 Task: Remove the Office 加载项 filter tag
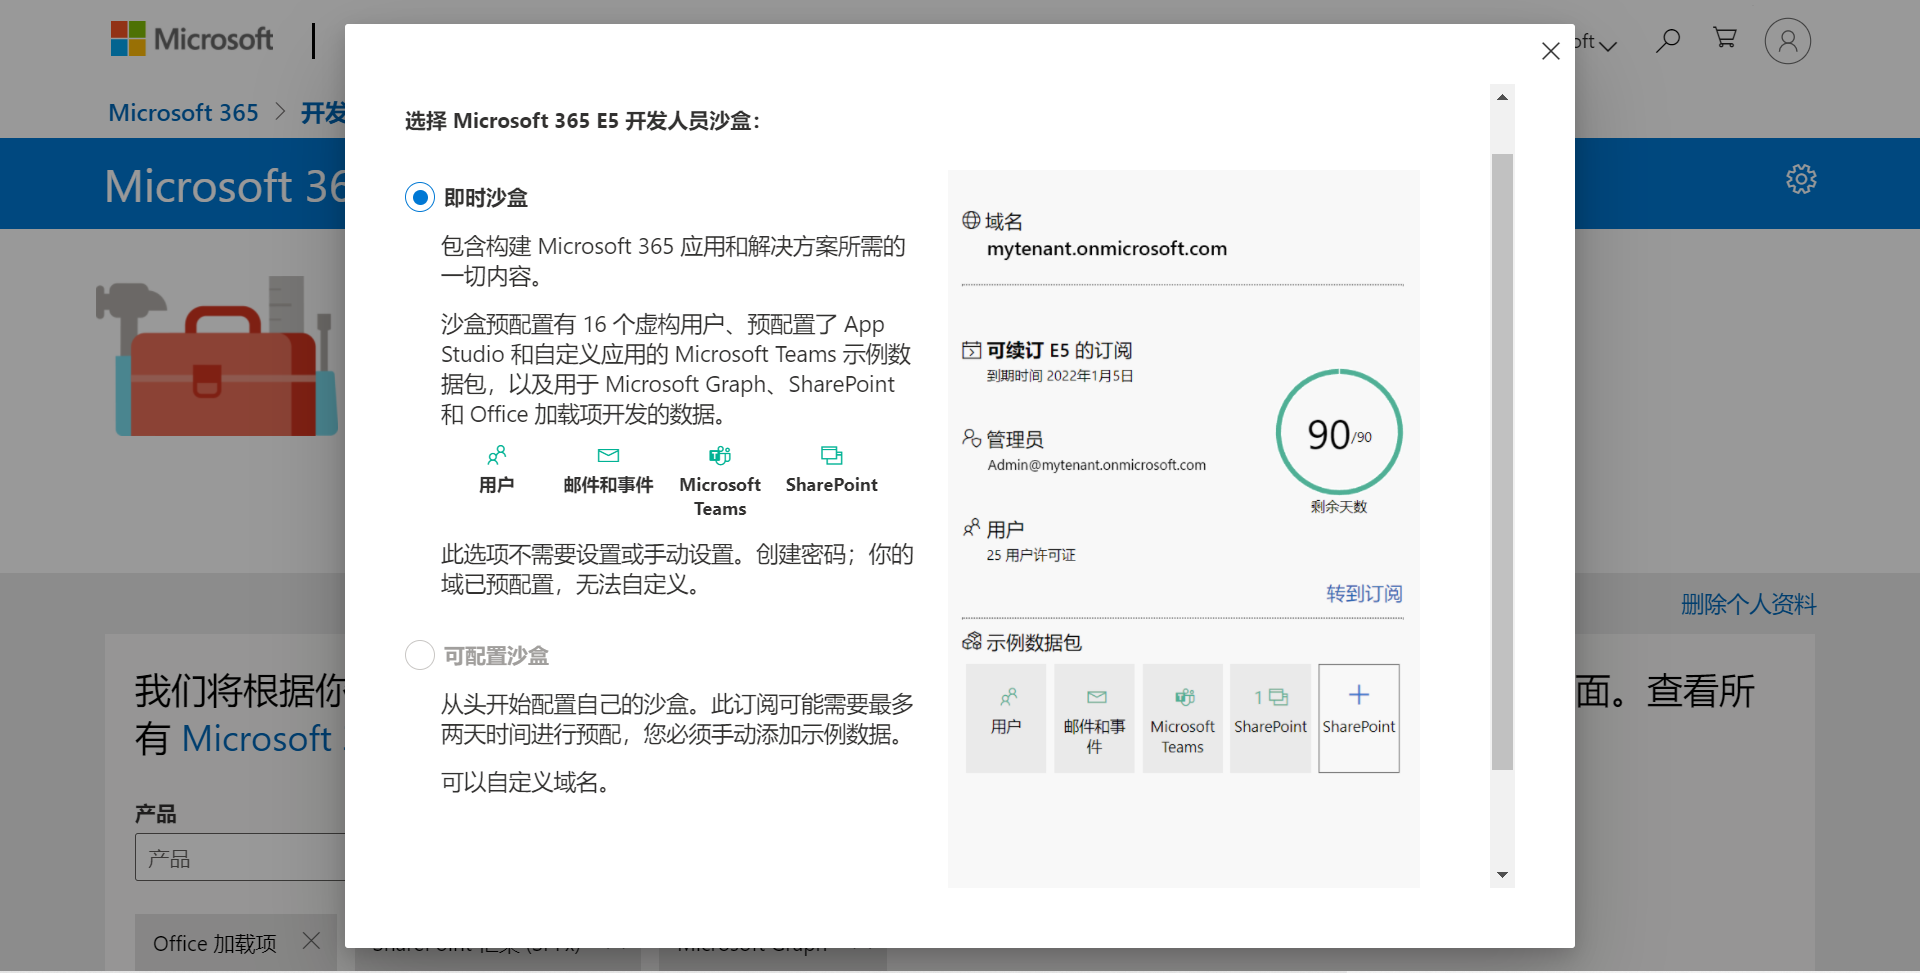tap(311, 941)
